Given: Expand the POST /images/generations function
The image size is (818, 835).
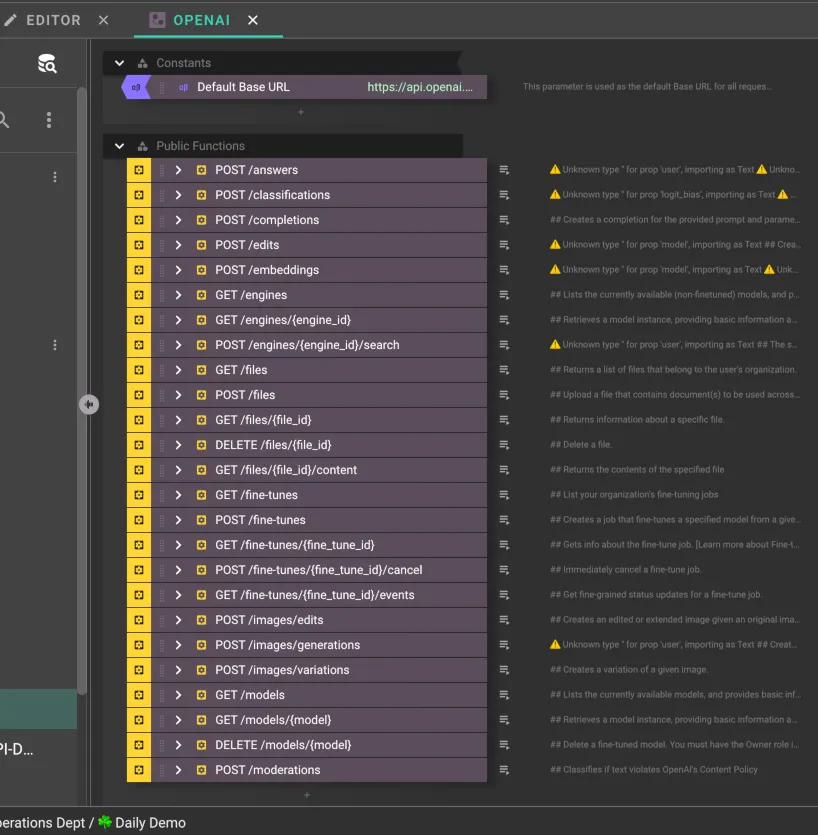Looking at the screenshot, I should (178, 645).
